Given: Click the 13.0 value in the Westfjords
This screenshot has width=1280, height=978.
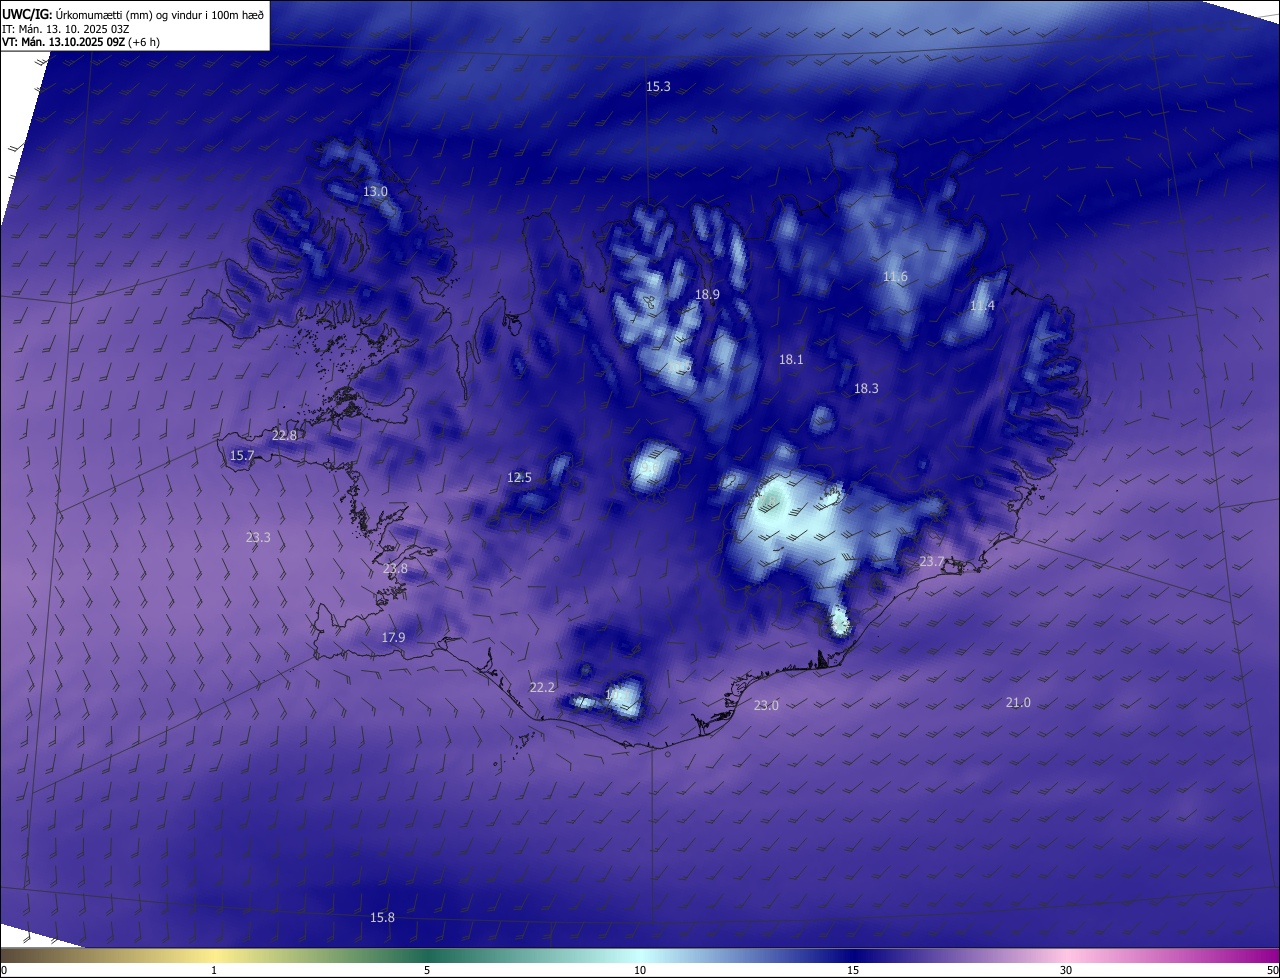Looking at the screenshot, I should (375, 191).
